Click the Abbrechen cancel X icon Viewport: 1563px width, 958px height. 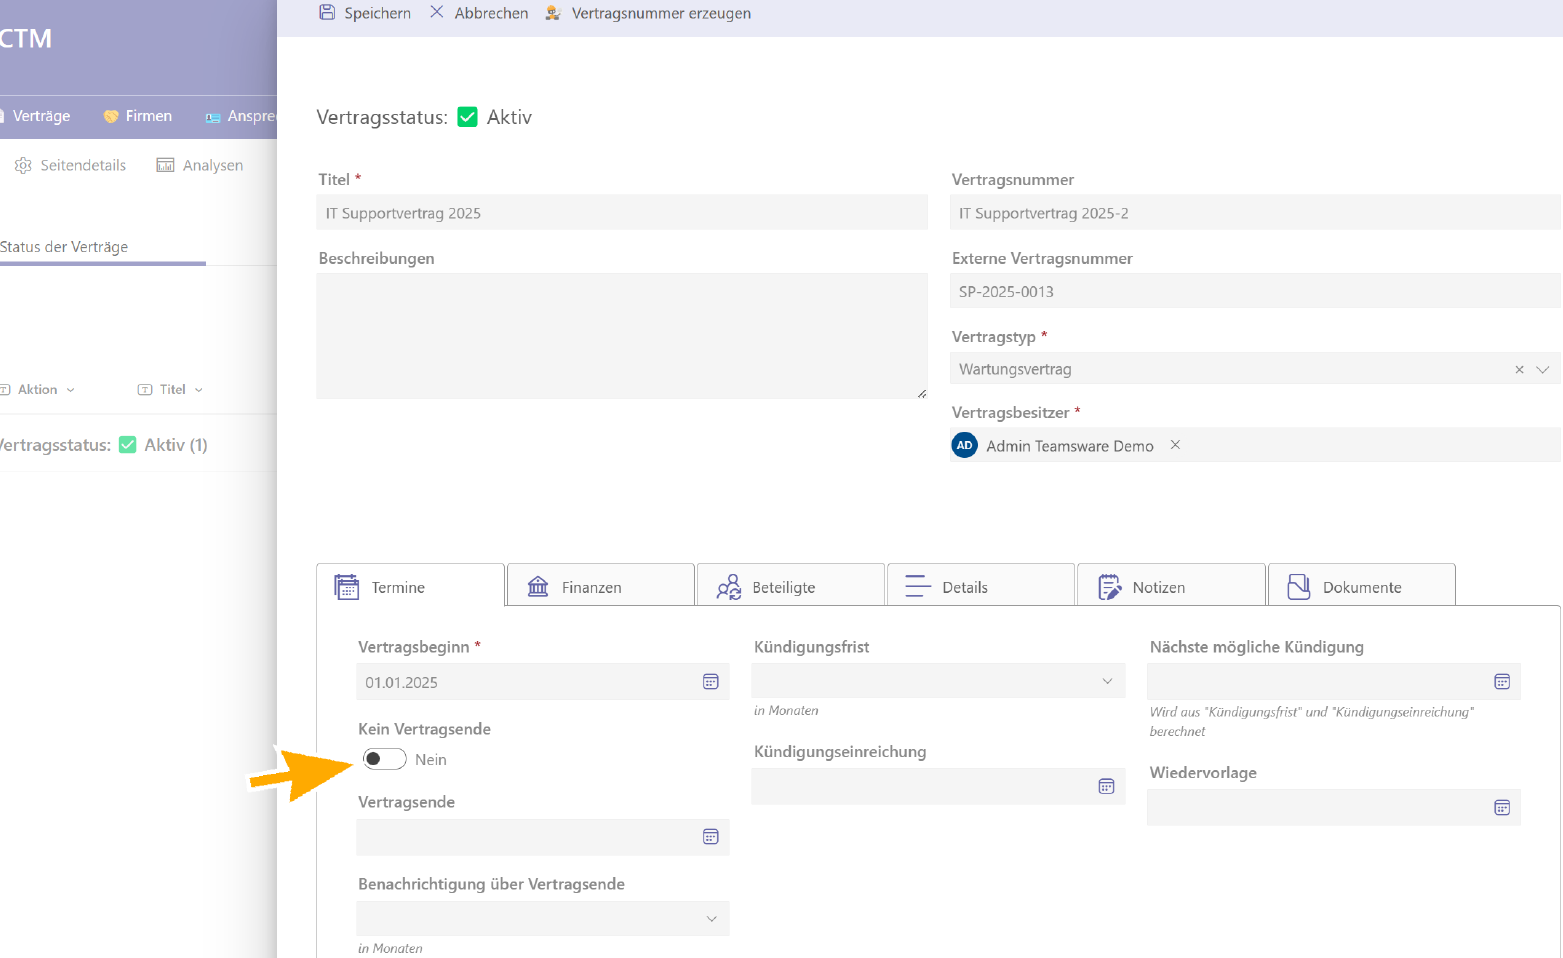437,13
